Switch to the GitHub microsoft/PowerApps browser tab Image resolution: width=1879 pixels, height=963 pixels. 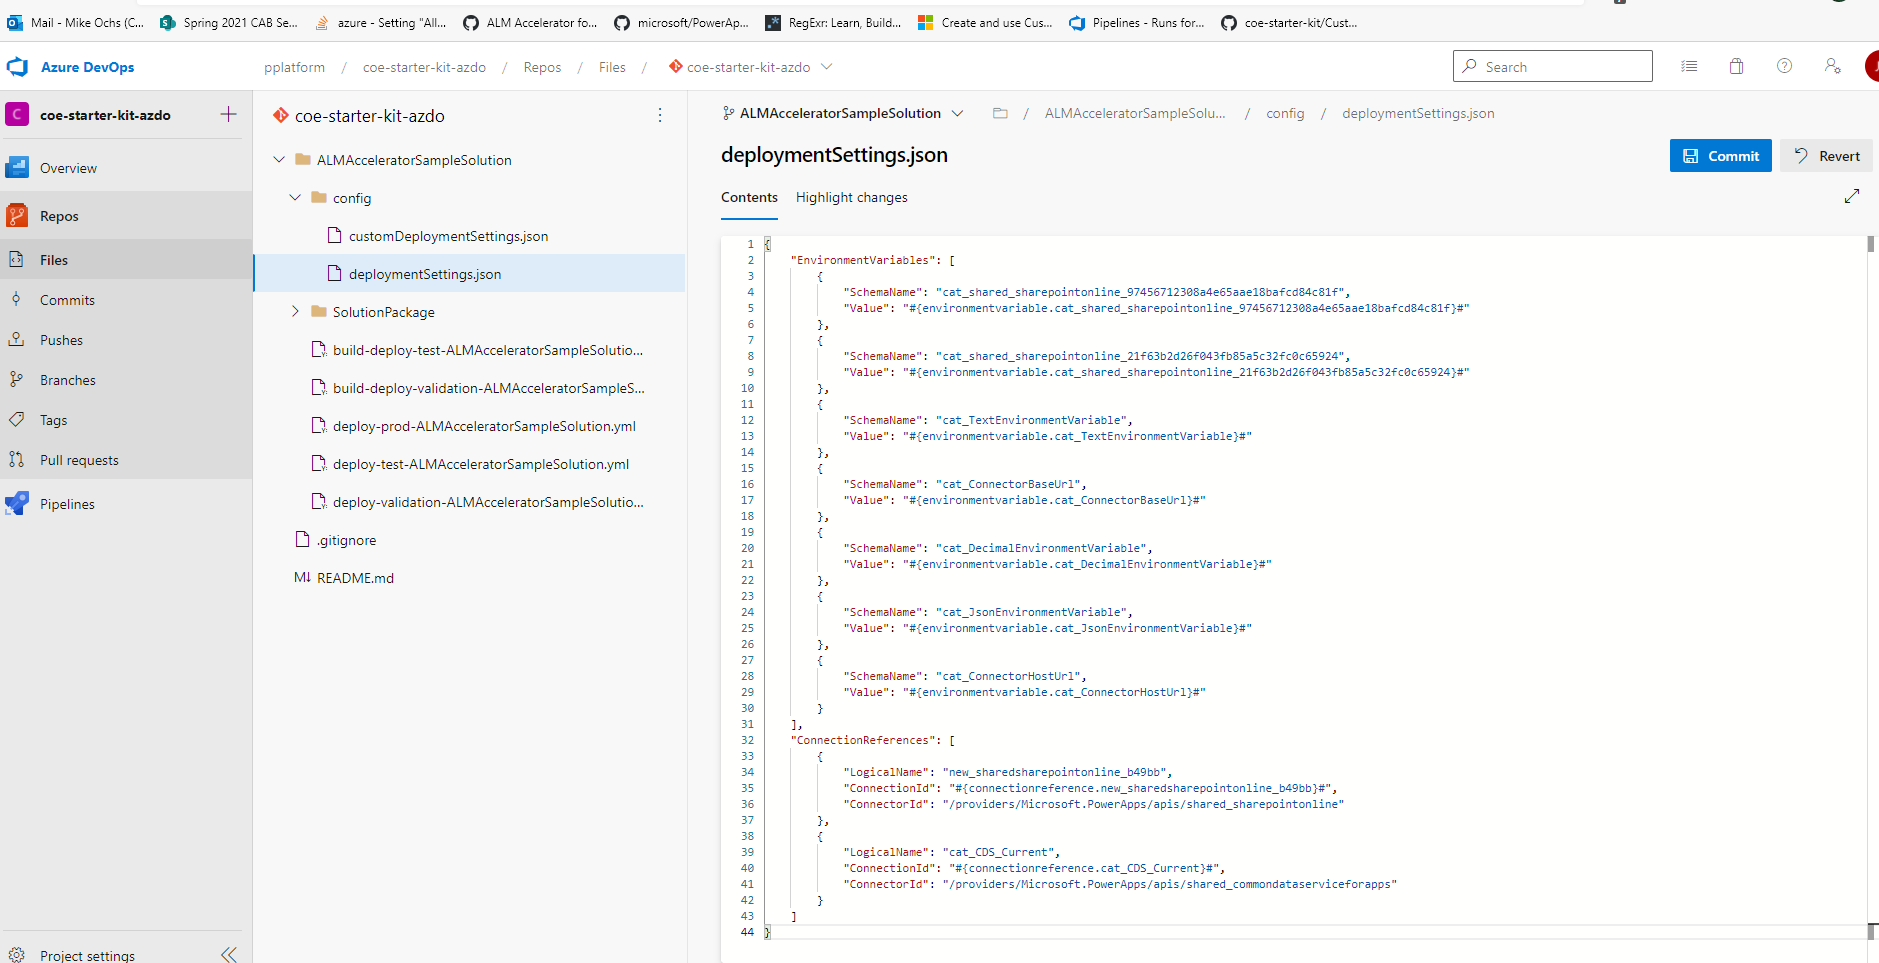[682, 22]
